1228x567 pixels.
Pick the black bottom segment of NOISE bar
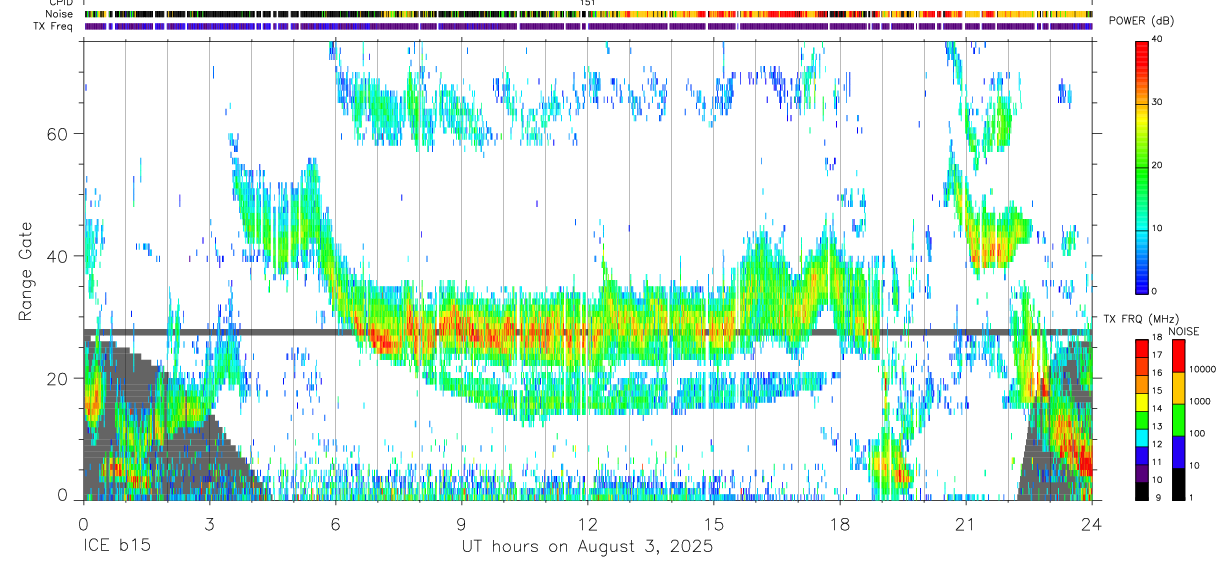tap(1179, 484)
